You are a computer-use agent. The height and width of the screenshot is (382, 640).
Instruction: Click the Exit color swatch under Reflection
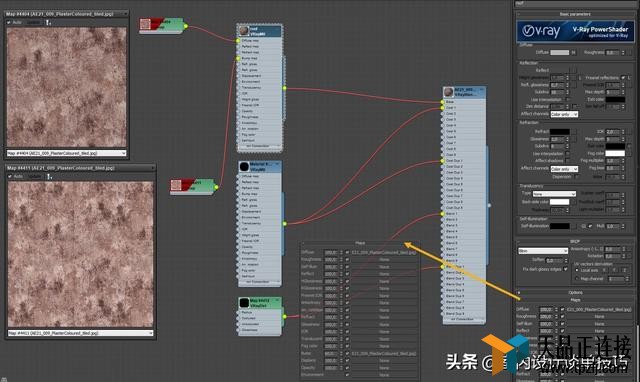point(615,99)
